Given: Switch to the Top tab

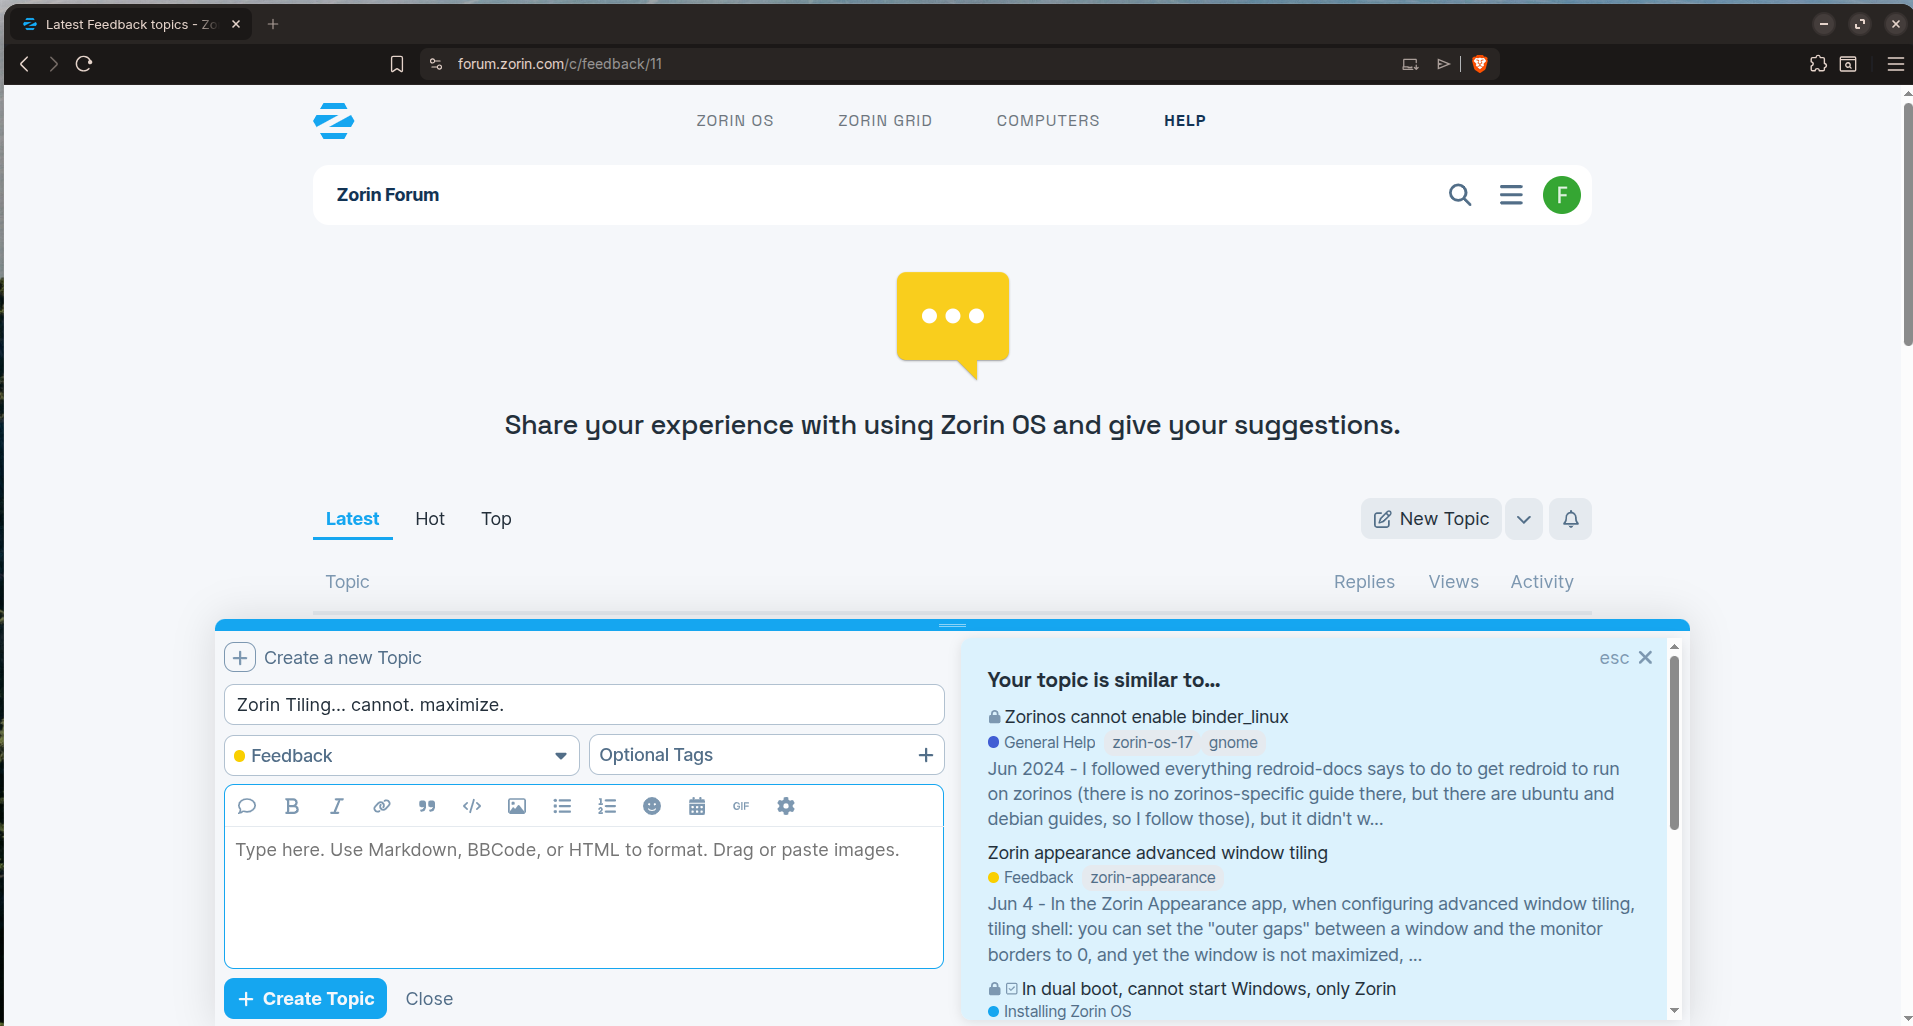Looking at the screenshot, I should tap(496, 519).
